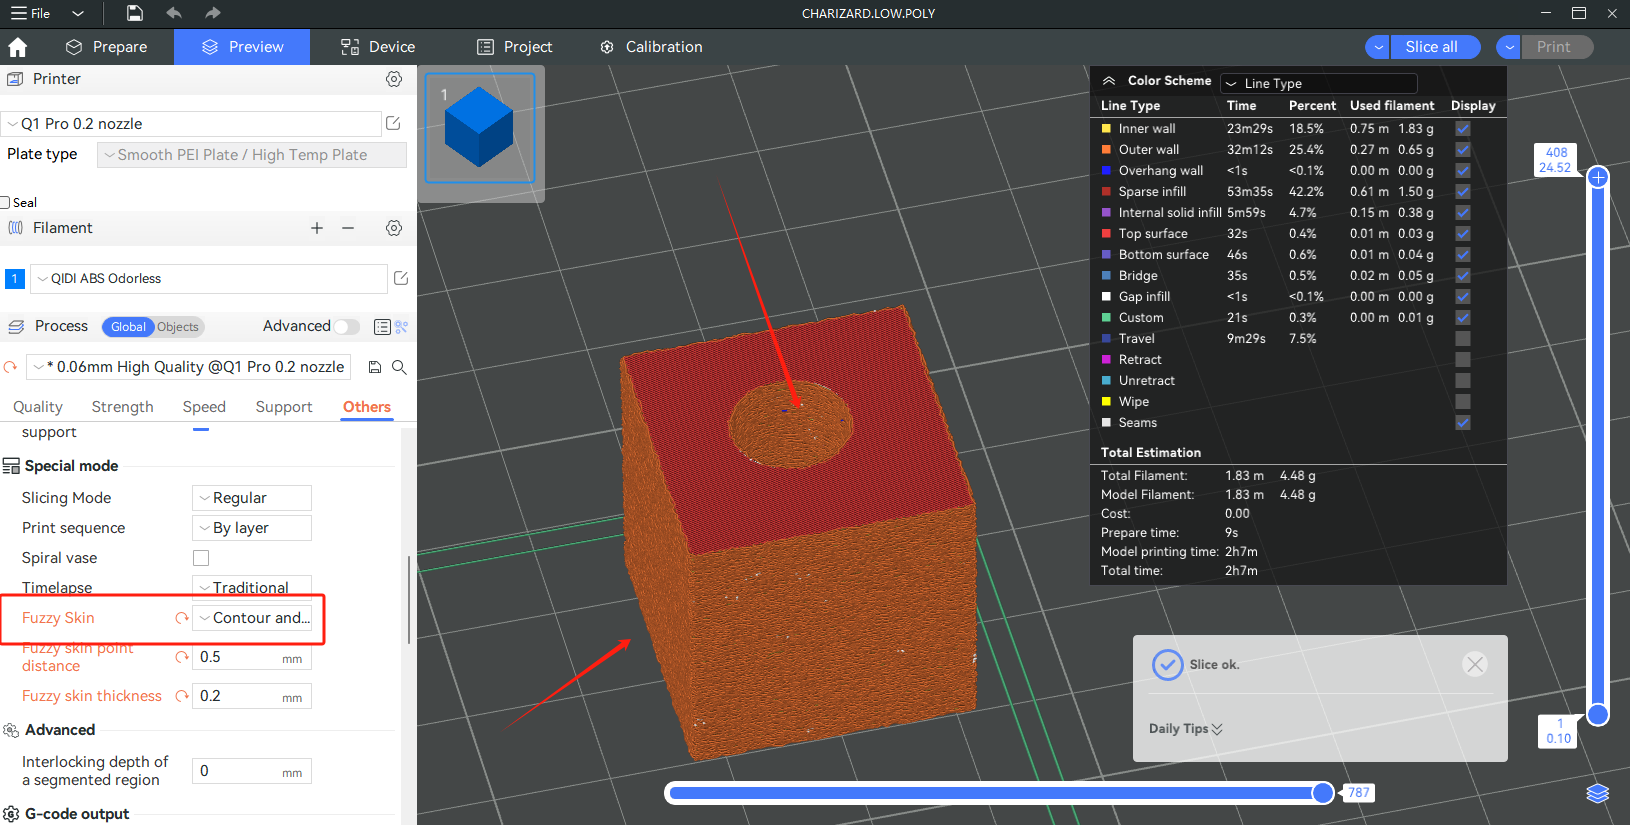Click the Slice all button
1630x825 pixels.
click(x=1431, y=47)
